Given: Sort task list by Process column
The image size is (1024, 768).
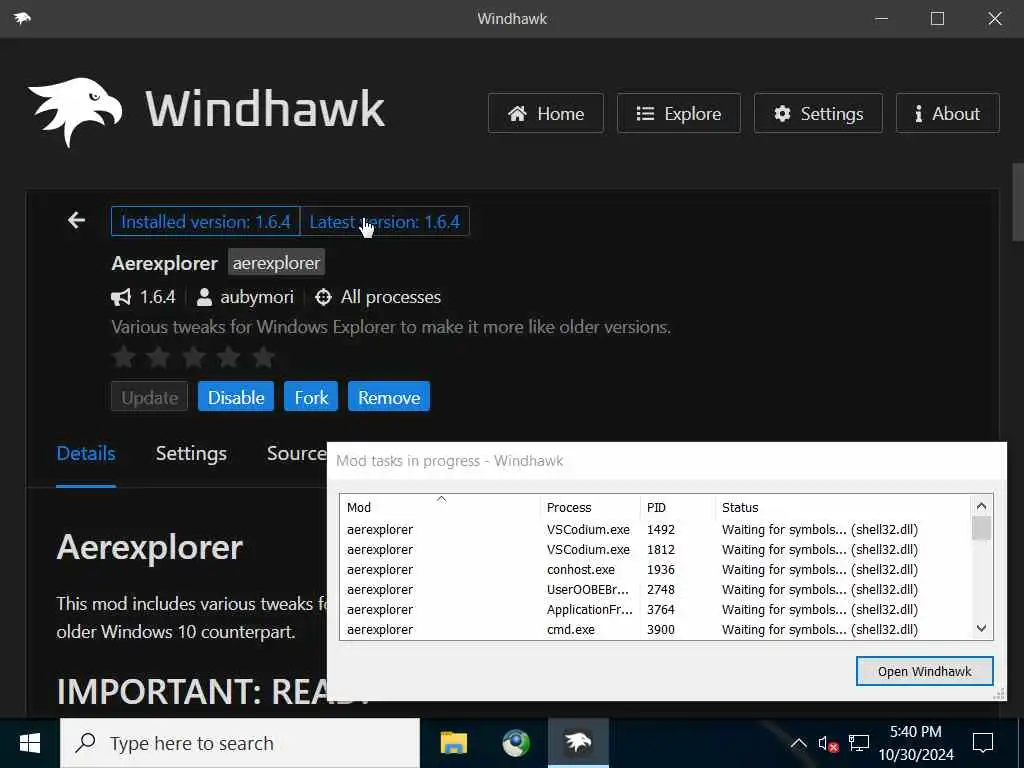Looking at the screenshot, I should (590, 507).
